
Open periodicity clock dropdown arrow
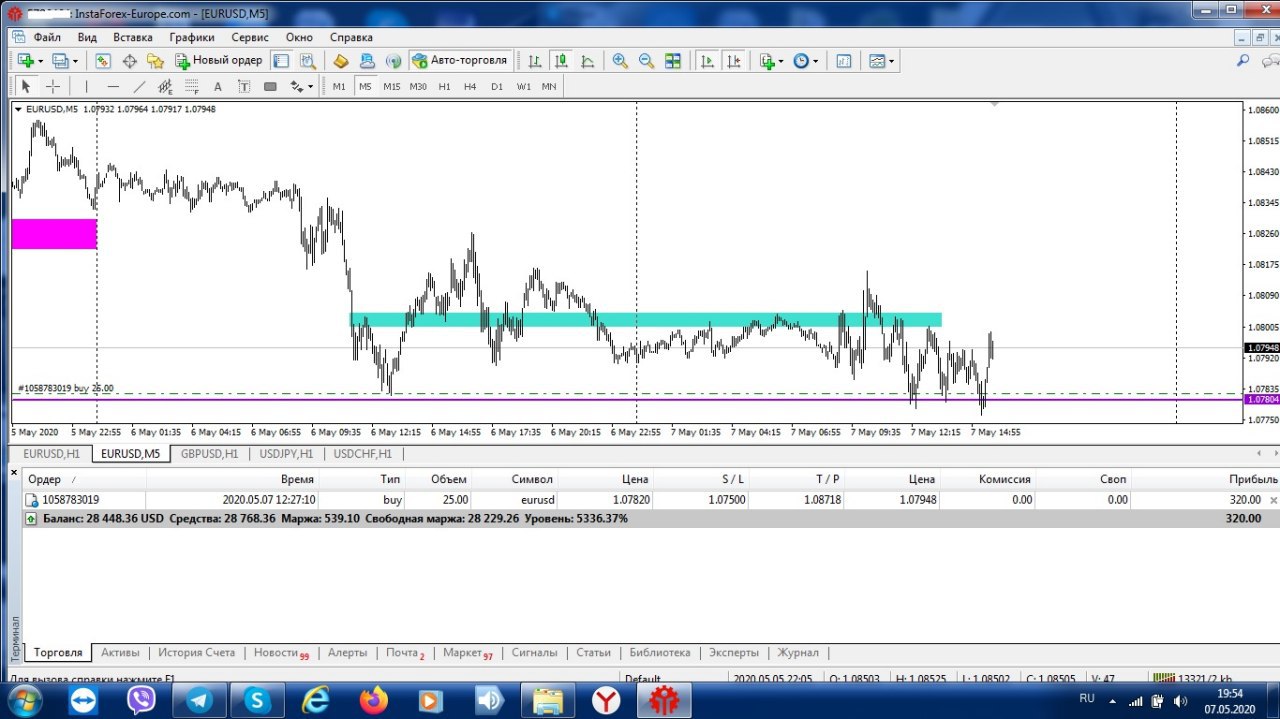[x=815, y=61]
